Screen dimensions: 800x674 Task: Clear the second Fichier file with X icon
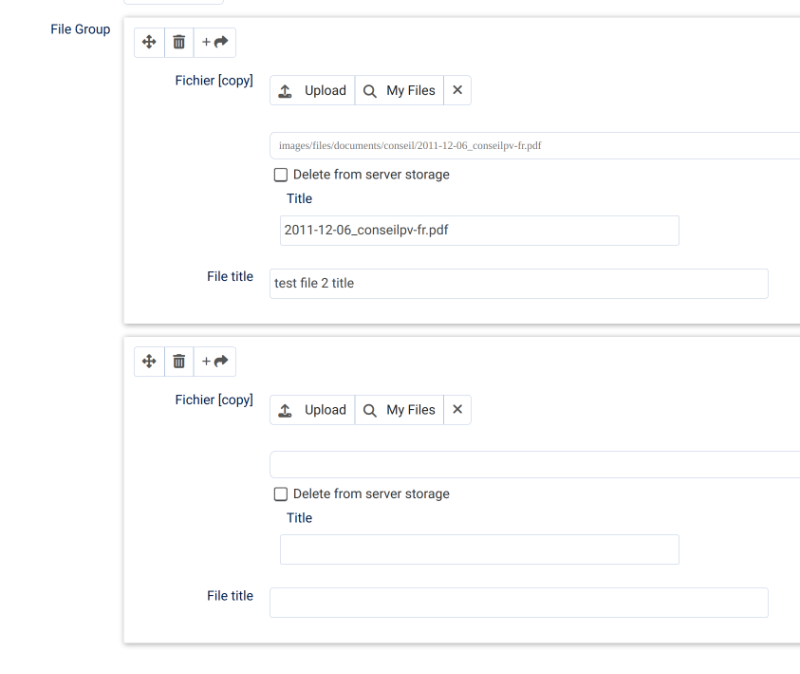tap(458, 410)
